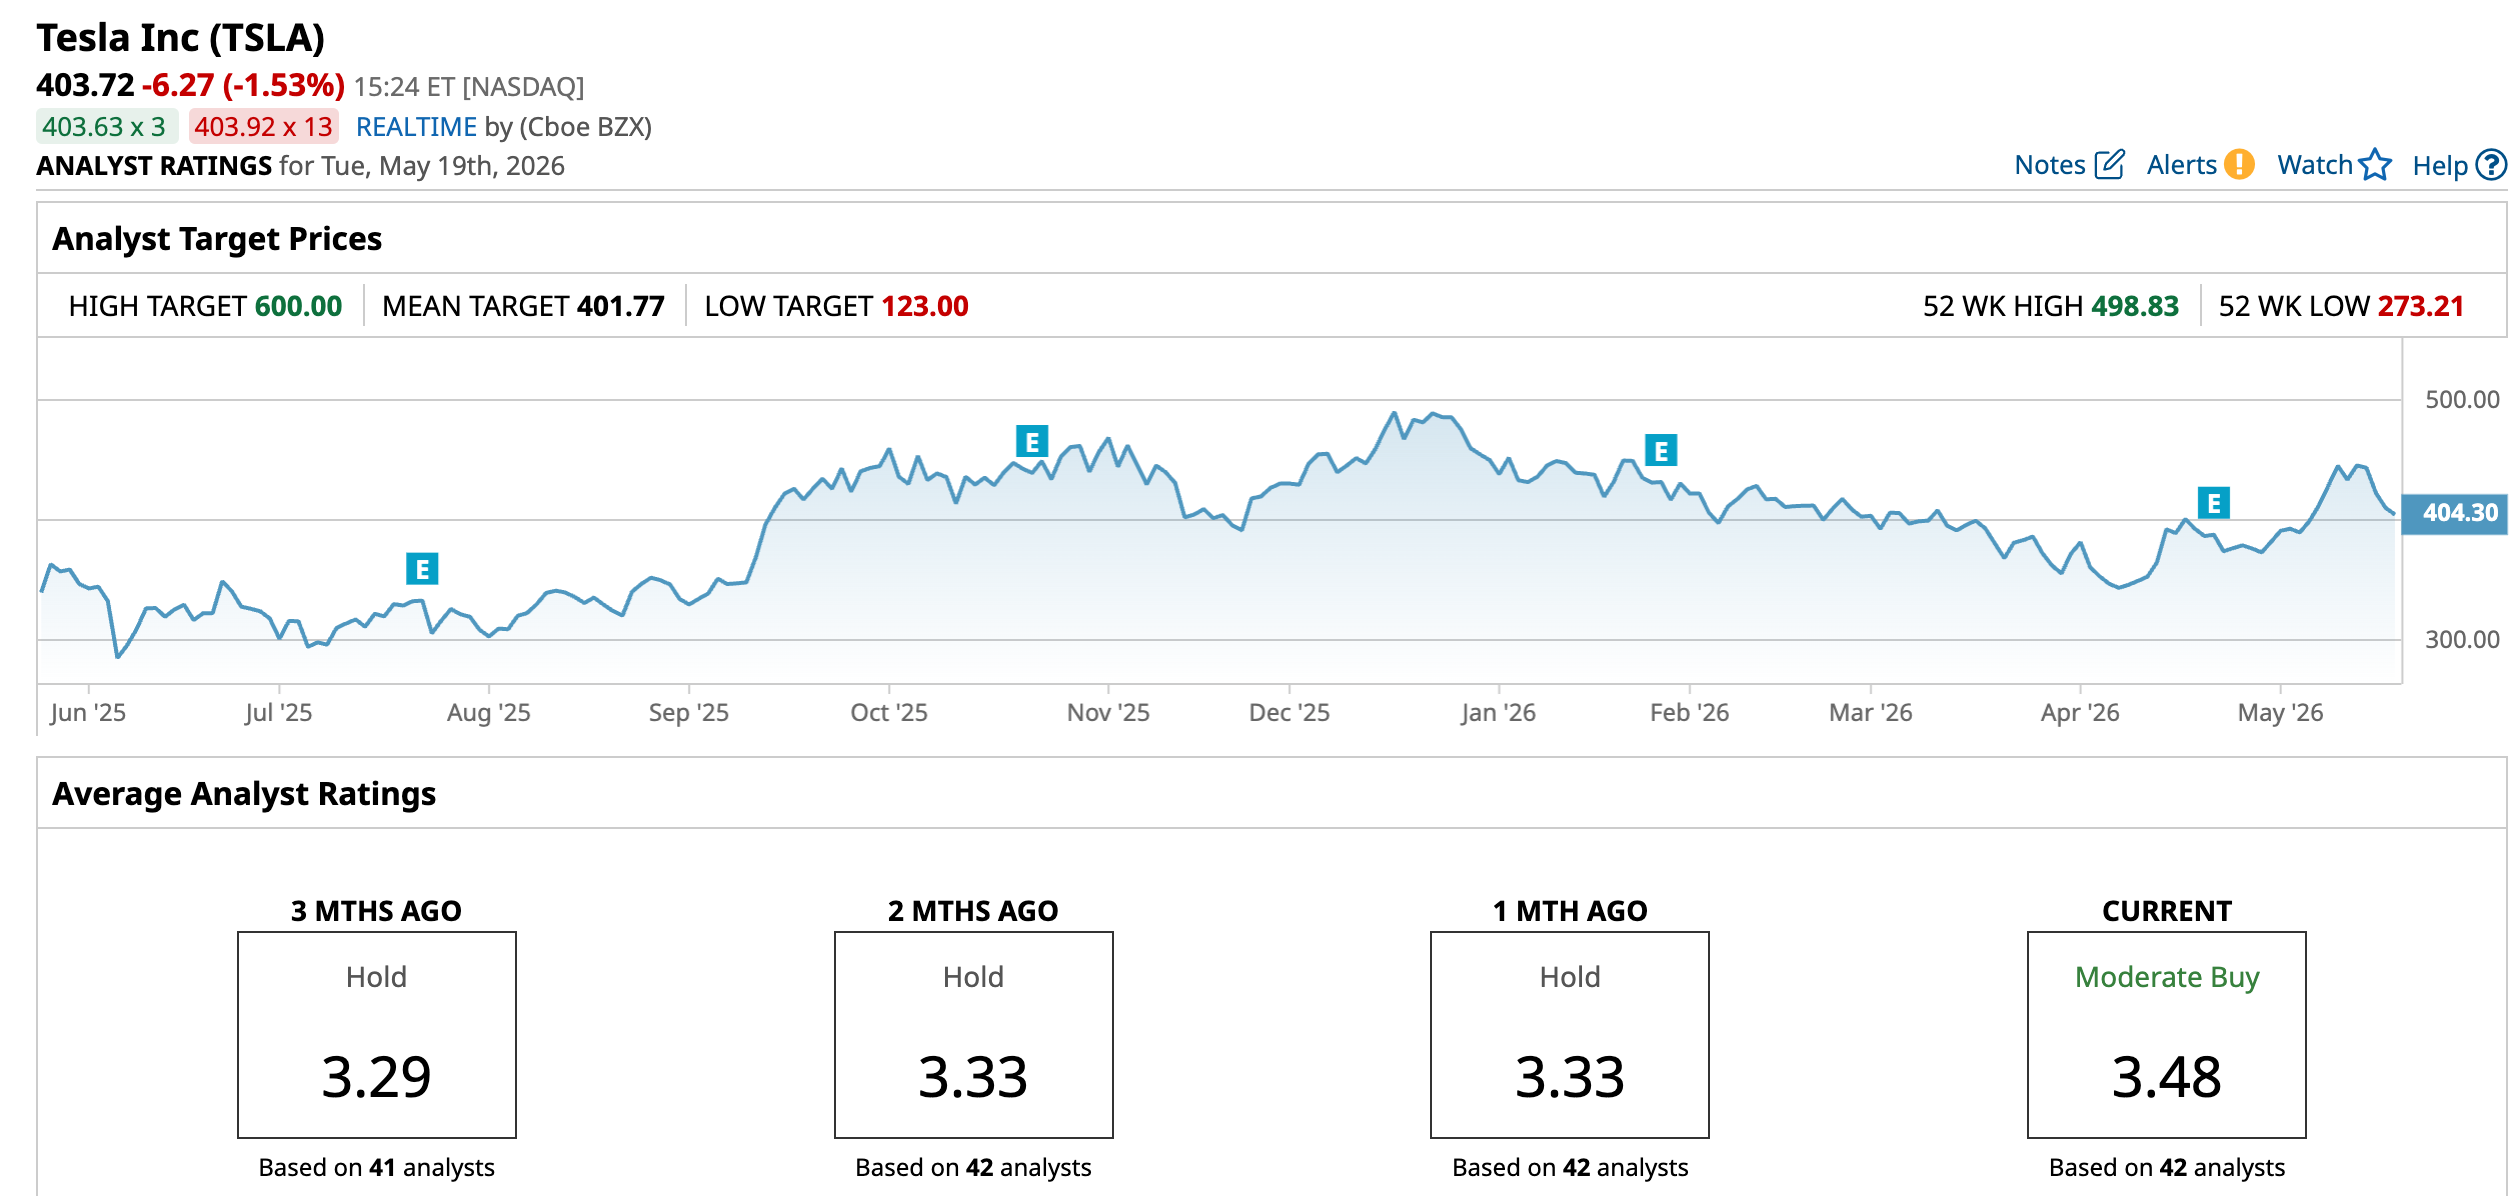Screen dimensions: 2520x1196
Task: Select the 1 MTH AGO rating box
Action: point(1570,1035)
